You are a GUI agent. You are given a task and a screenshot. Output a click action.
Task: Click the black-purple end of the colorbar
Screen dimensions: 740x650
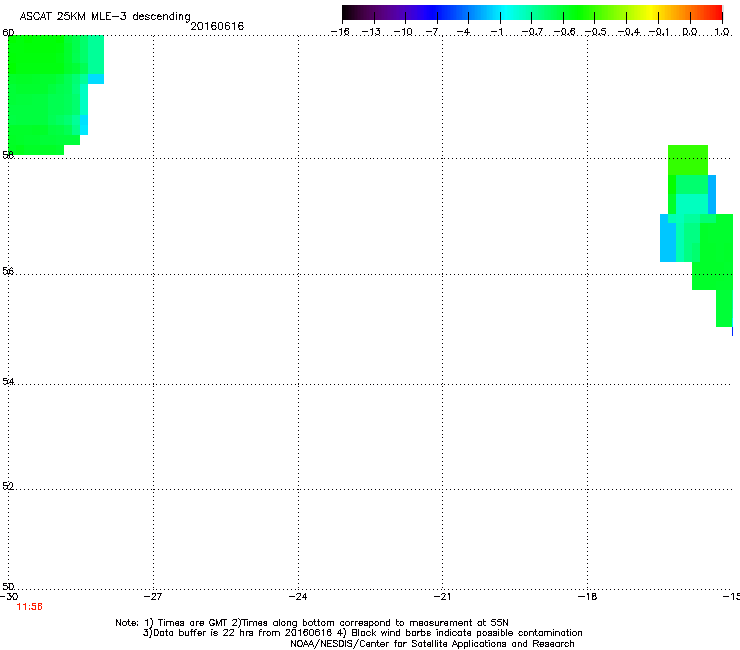click(359, 12)
